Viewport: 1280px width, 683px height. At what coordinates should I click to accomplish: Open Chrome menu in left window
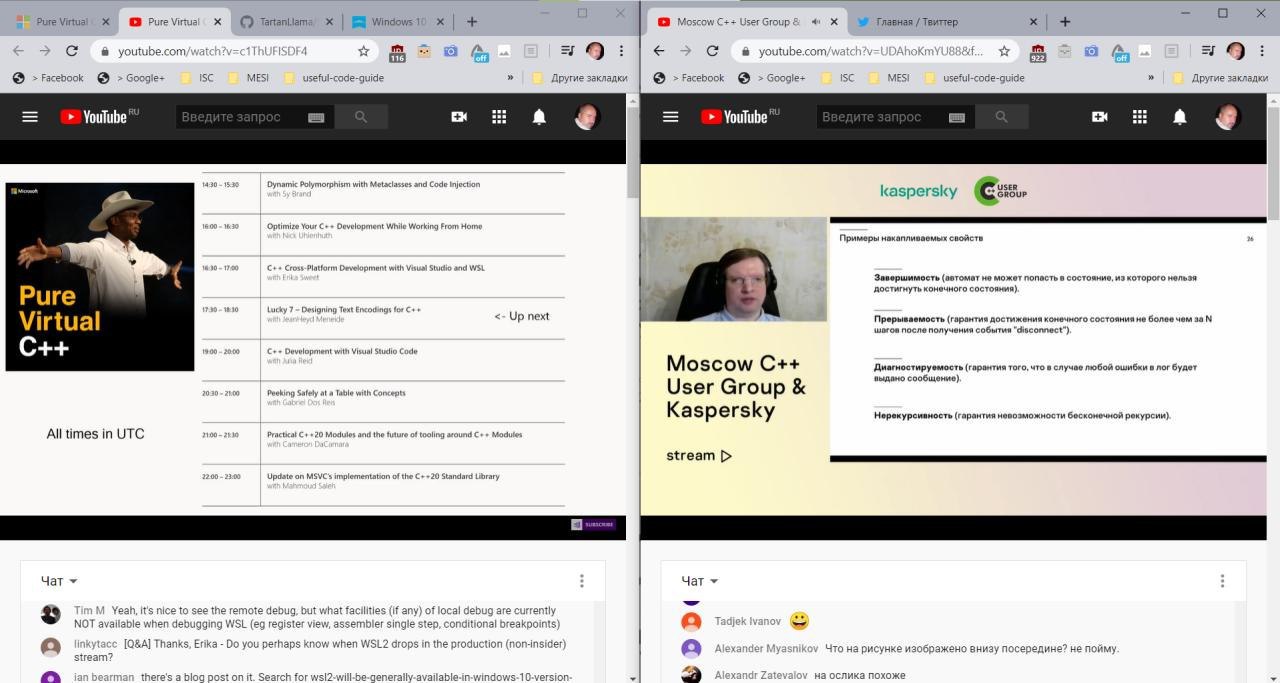[x=621, y=51]
